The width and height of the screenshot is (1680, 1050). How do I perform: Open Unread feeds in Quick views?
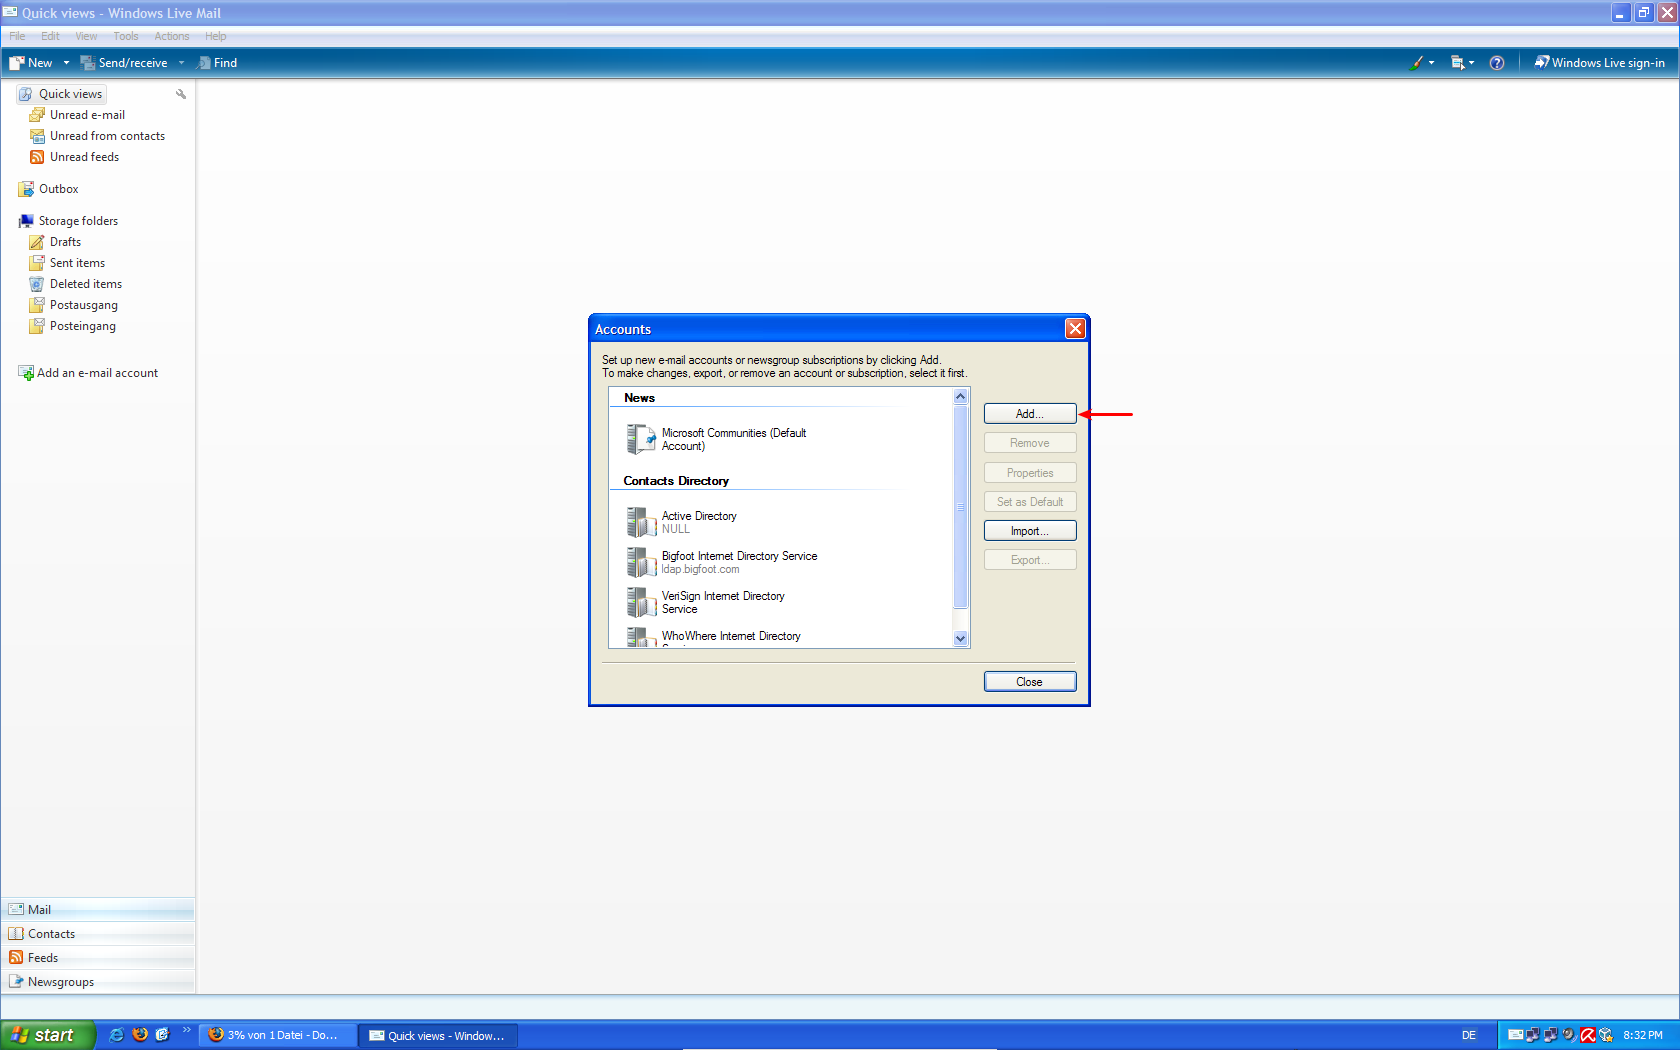pos(84,157)
